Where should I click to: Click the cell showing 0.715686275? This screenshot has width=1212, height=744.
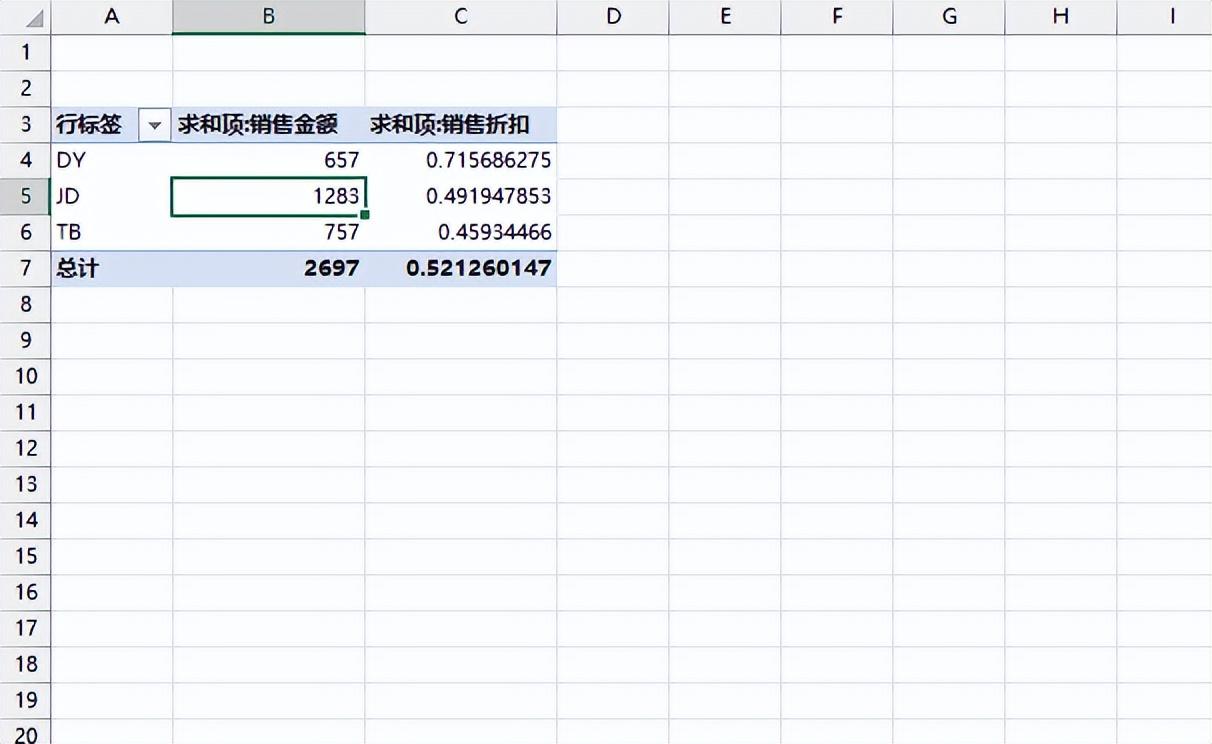[460, 160]
